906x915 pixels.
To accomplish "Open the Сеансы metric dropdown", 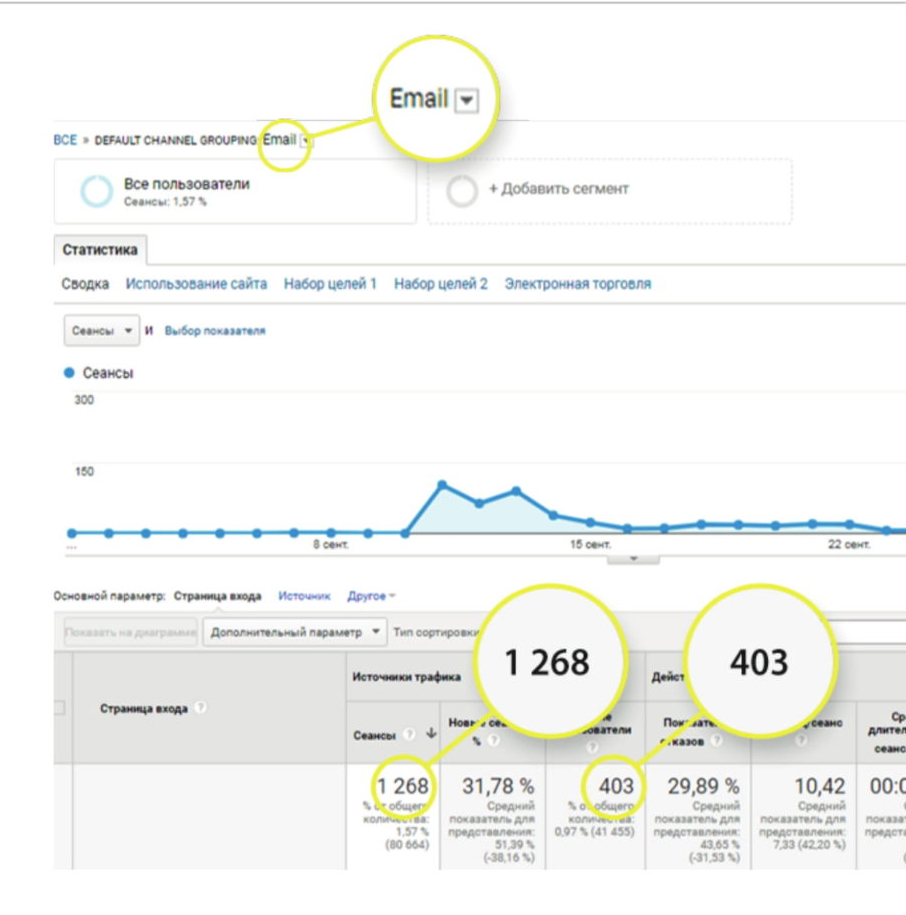I will point(102,331).
